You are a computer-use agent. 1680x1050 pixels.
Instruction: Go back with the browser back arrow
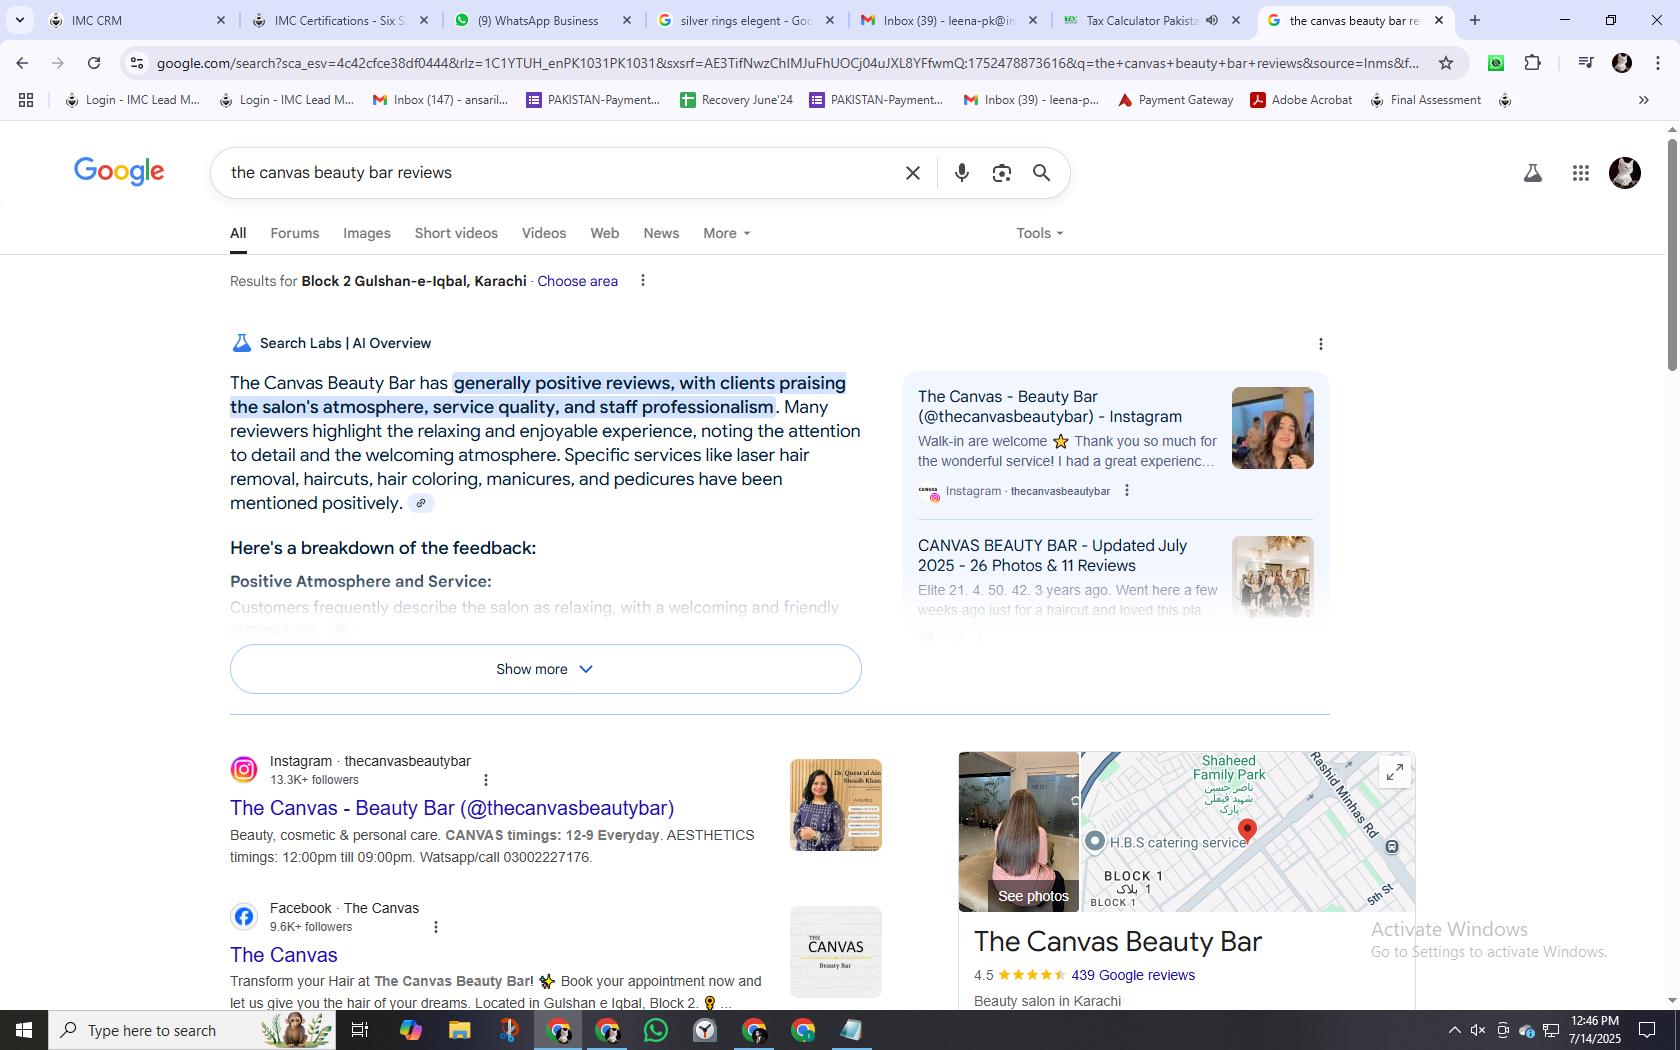22,63
